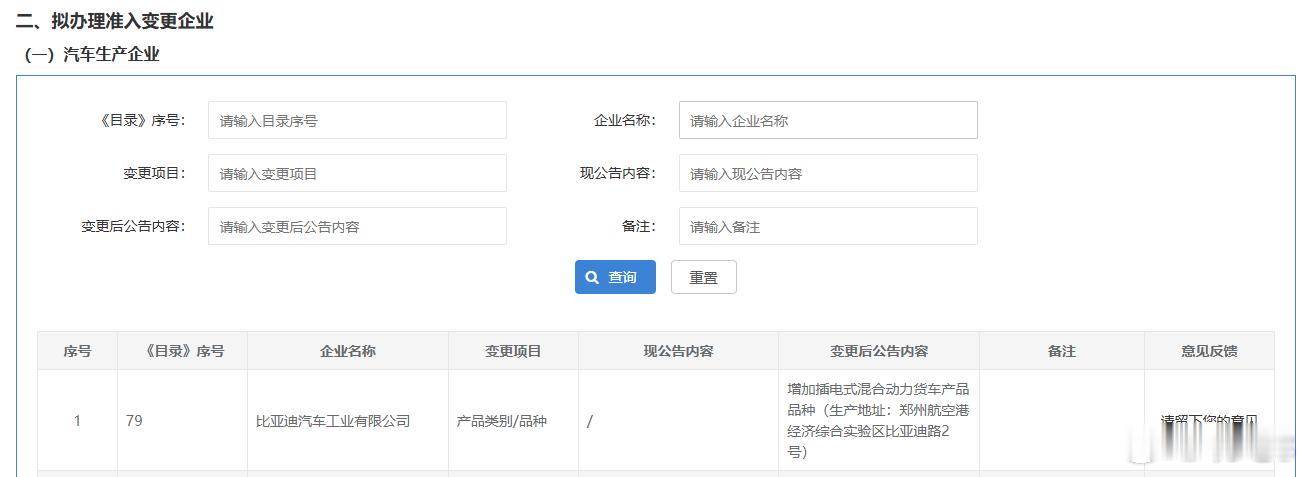This screenshot has height=477, width=1307.
Task: Click the 企业名称 table column header
Action: [348, 351]
